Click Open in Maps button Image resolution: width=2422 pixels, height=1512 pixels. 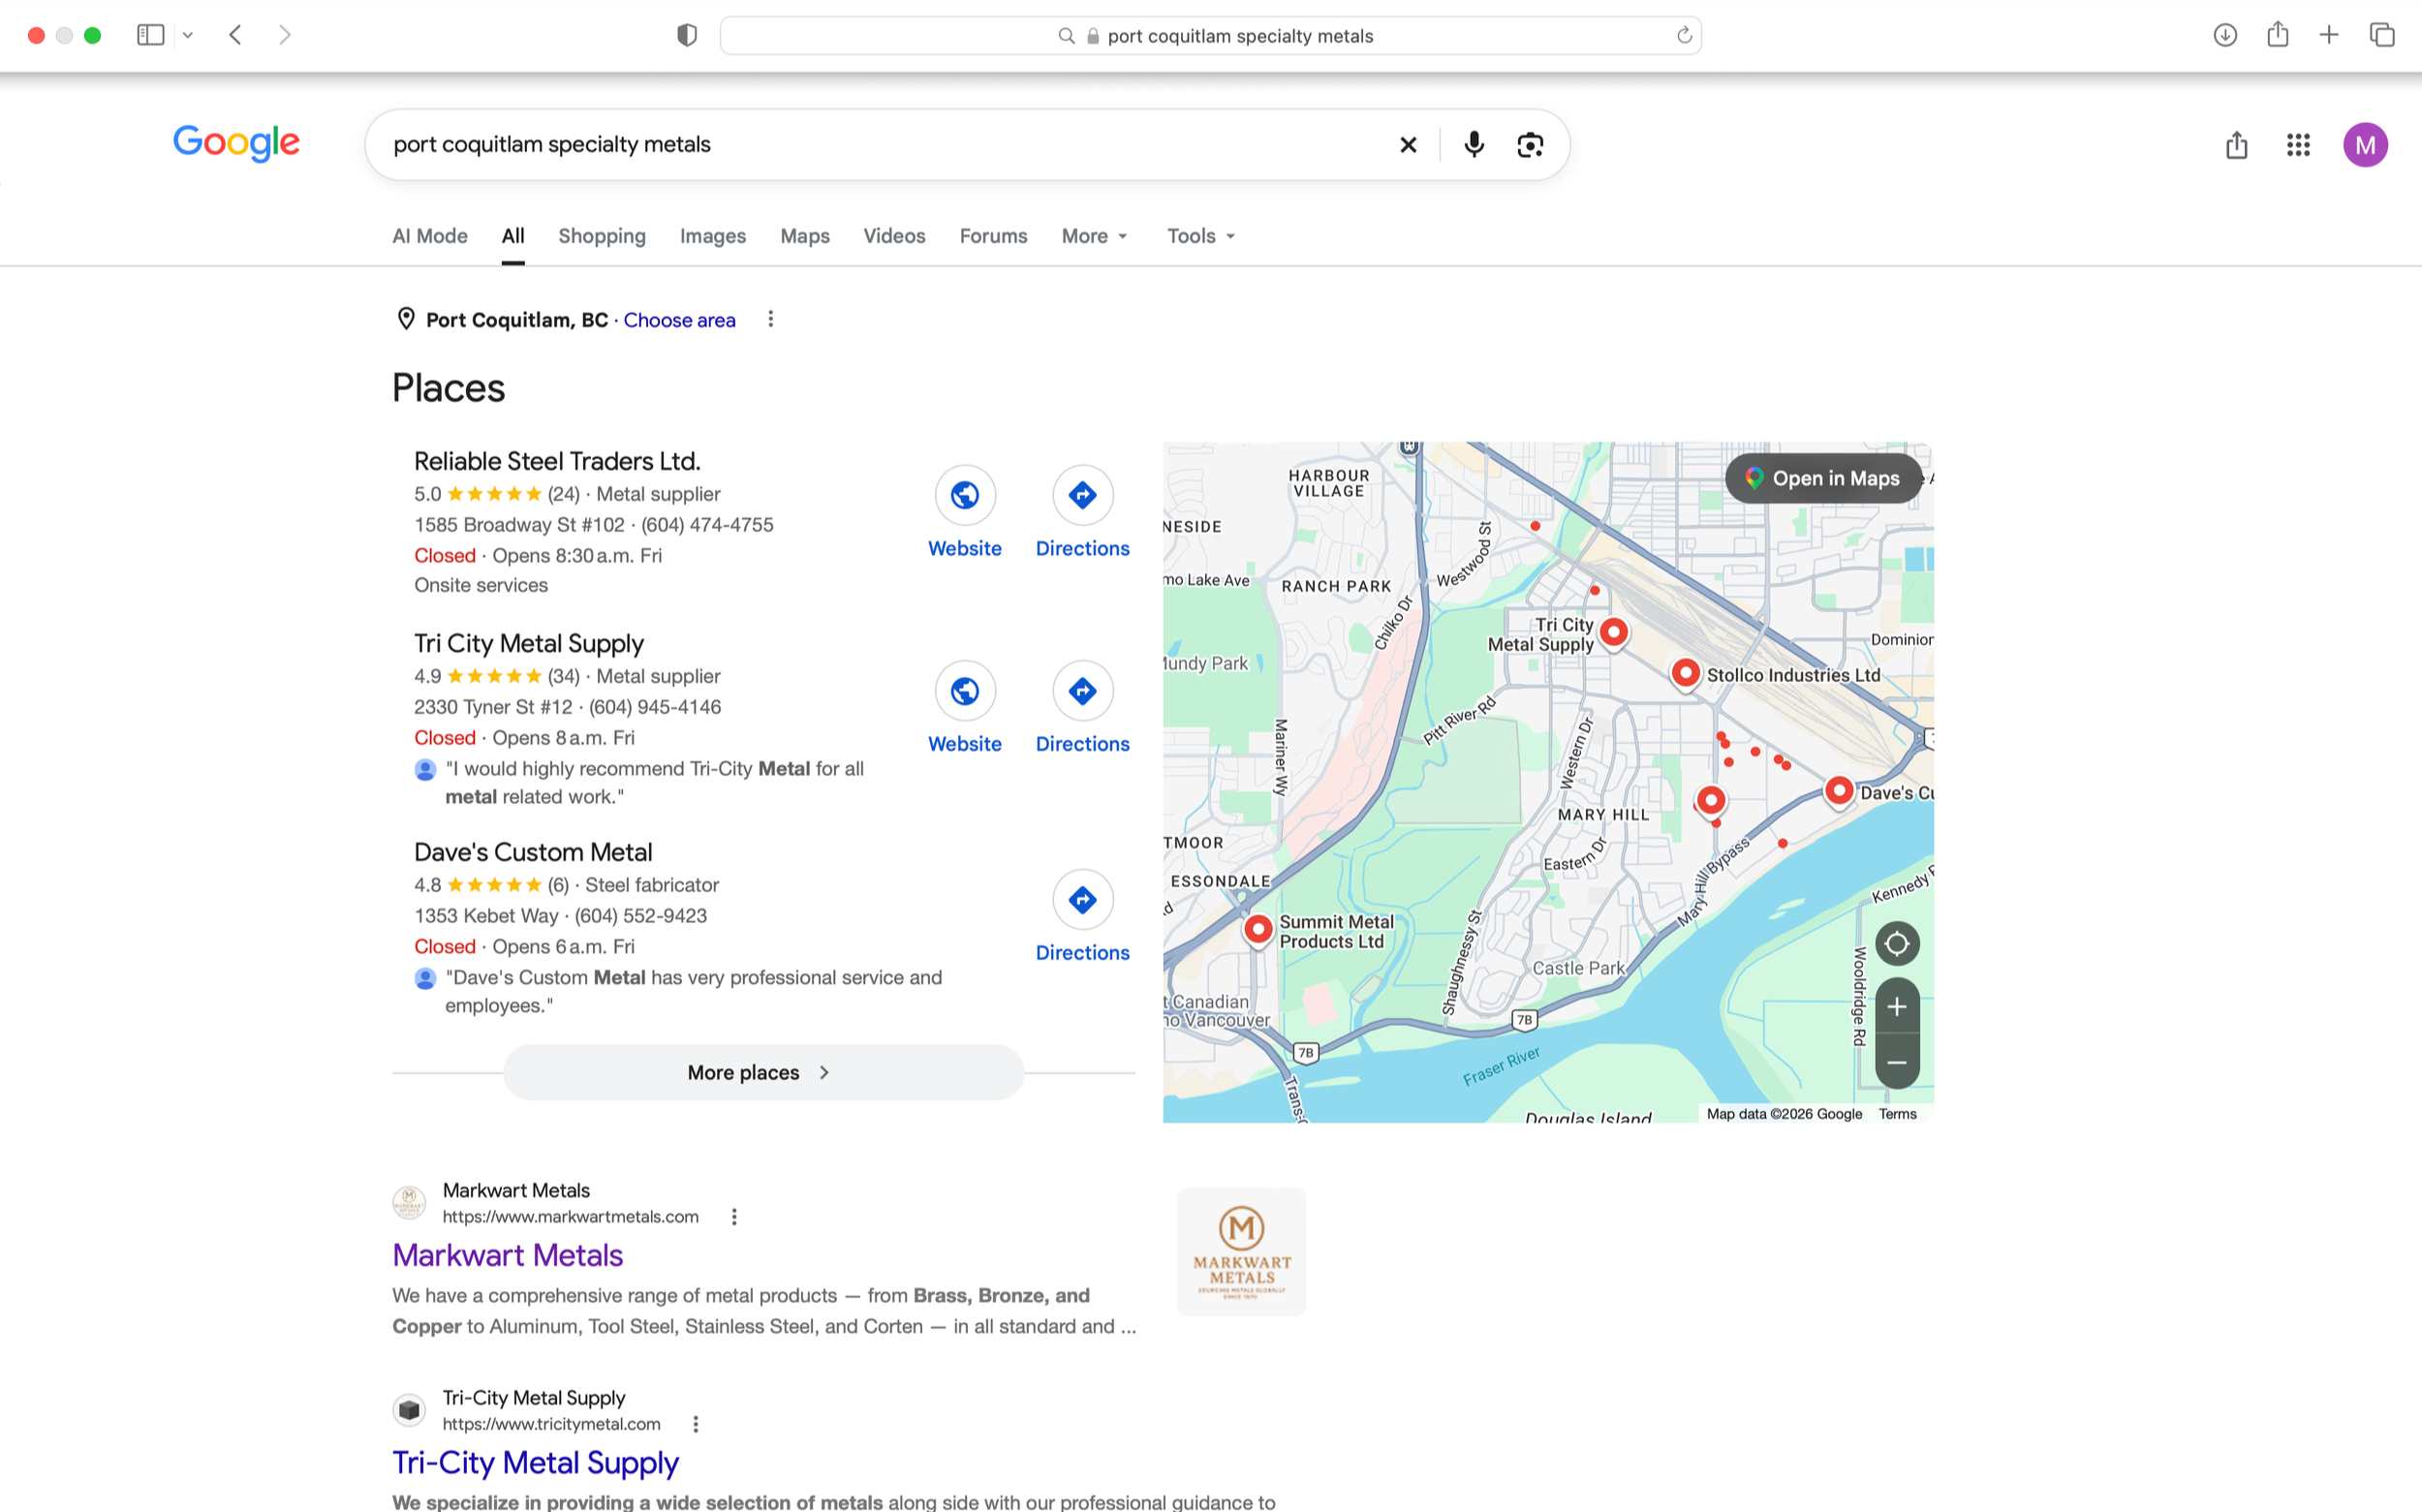pyautogui.click(x=1824, y=478)
